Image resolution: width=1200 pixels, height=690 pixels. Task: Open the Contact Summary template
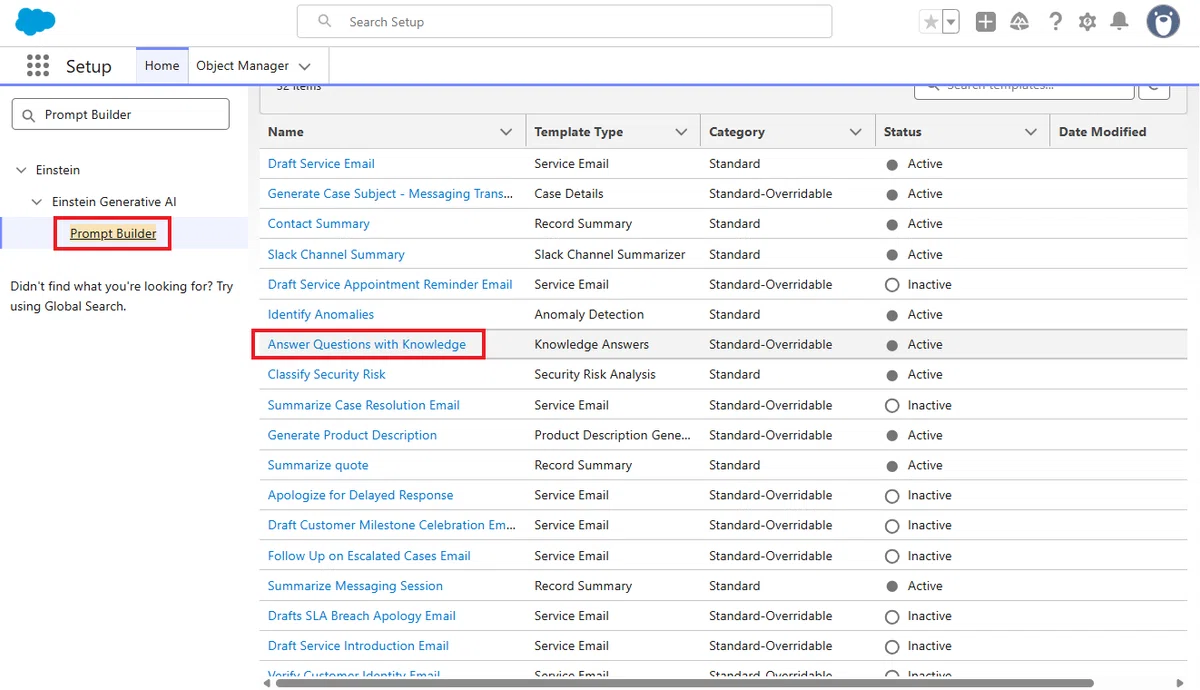(x=318, y=224)
